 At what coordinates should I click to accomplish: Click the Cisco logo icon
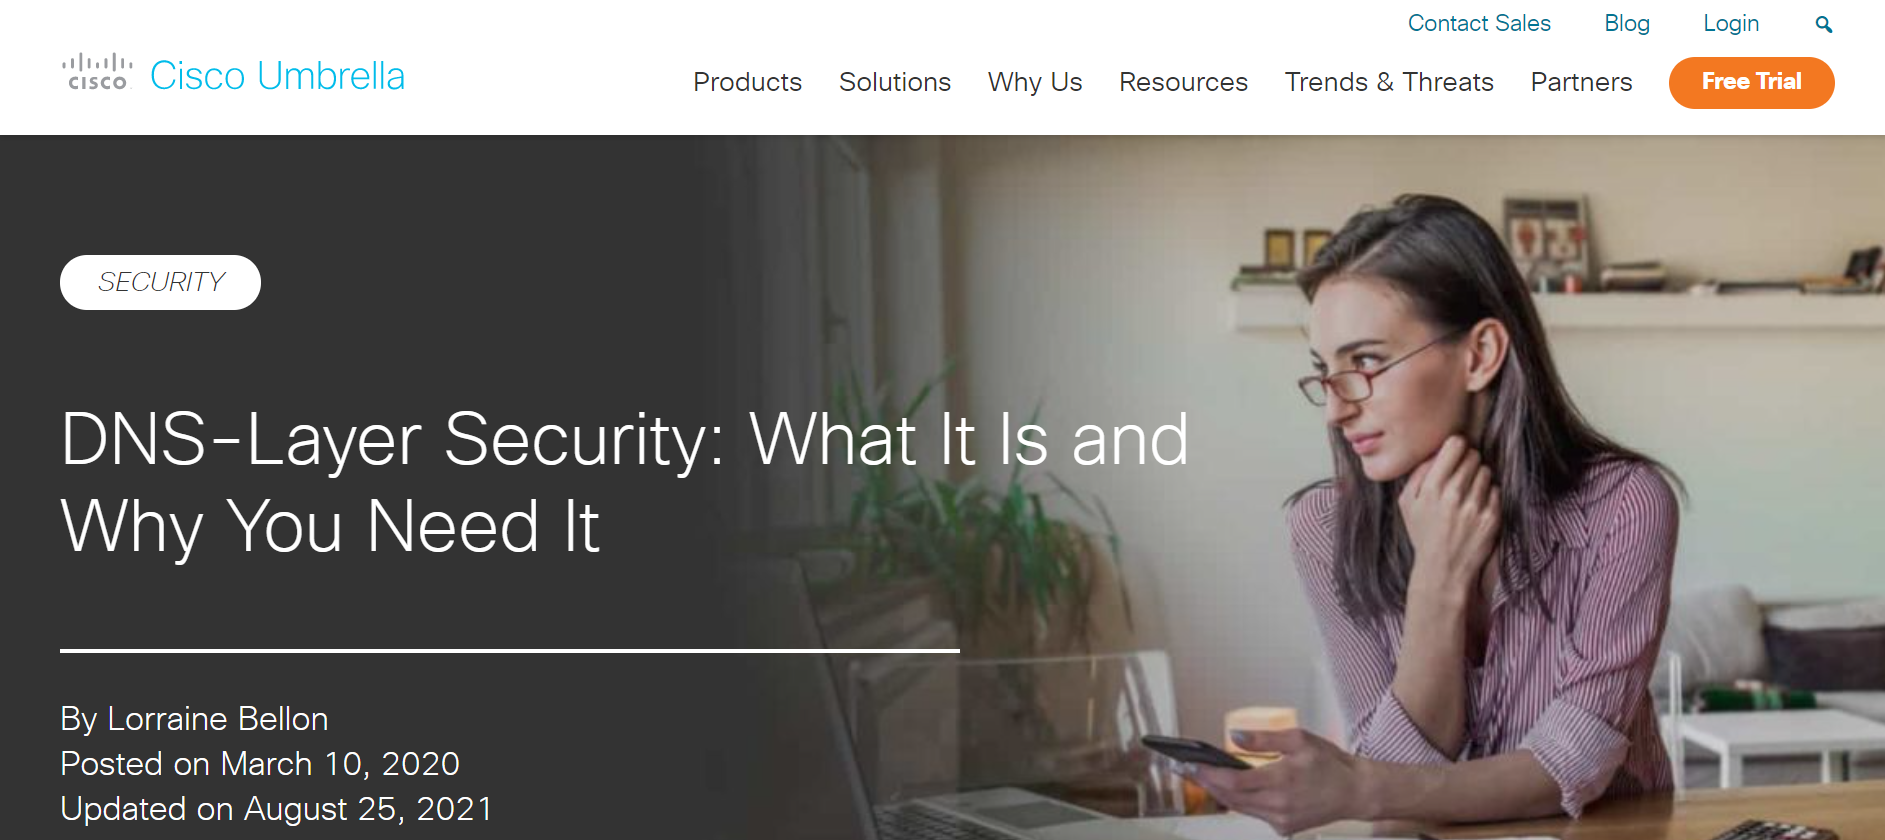pos(97,73)
